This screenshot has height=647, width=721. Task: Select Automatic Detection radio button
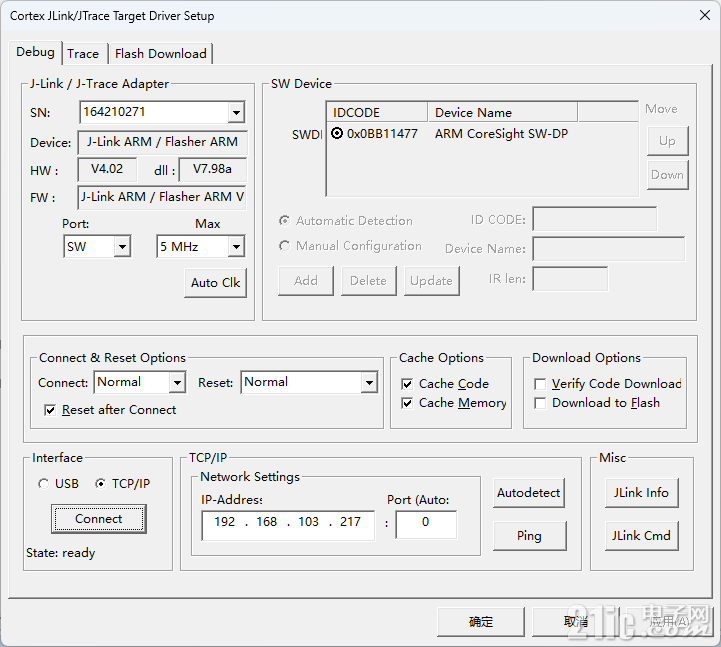285,221
